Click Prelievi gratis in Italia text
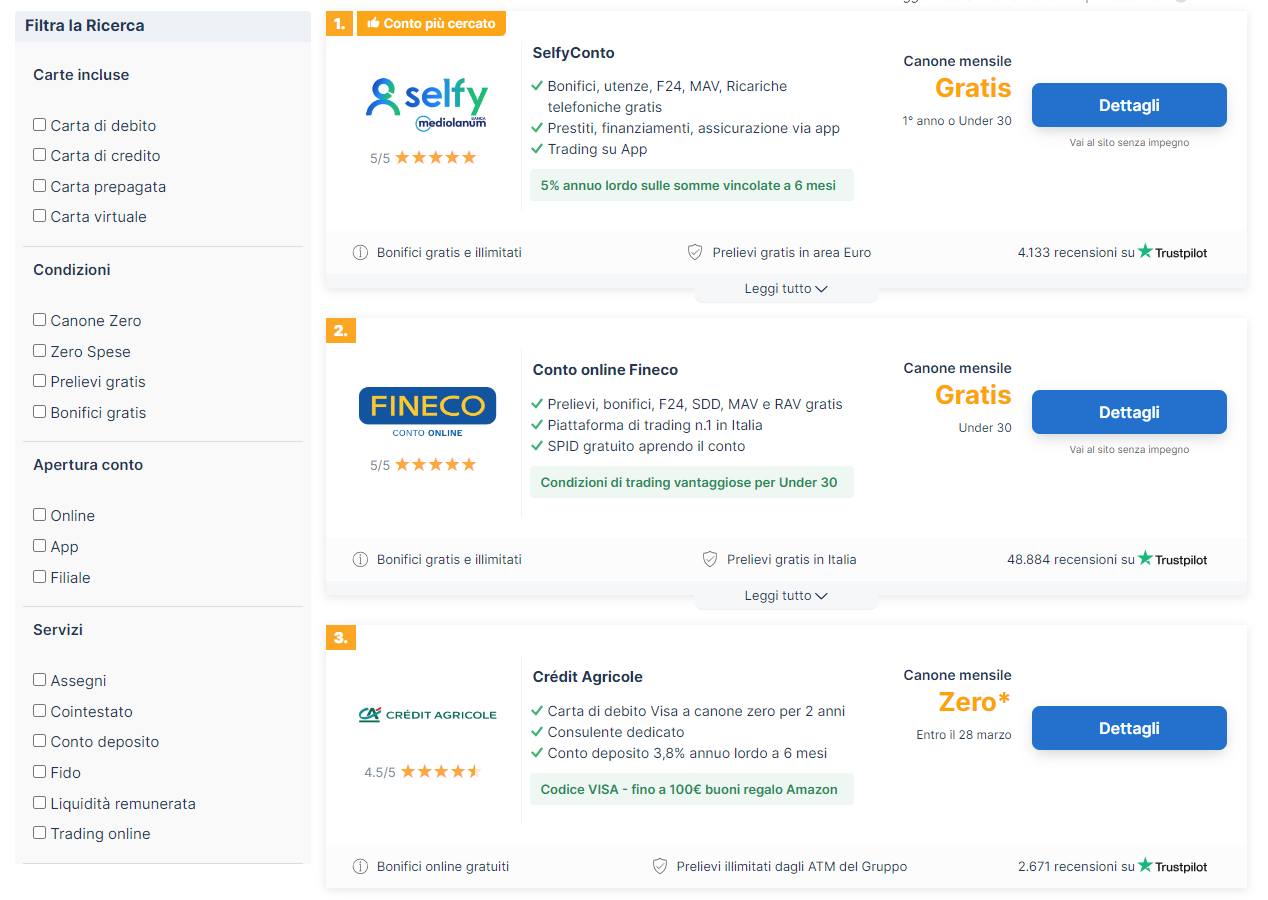Viewport: 1268px width, 900px height. 792,560
